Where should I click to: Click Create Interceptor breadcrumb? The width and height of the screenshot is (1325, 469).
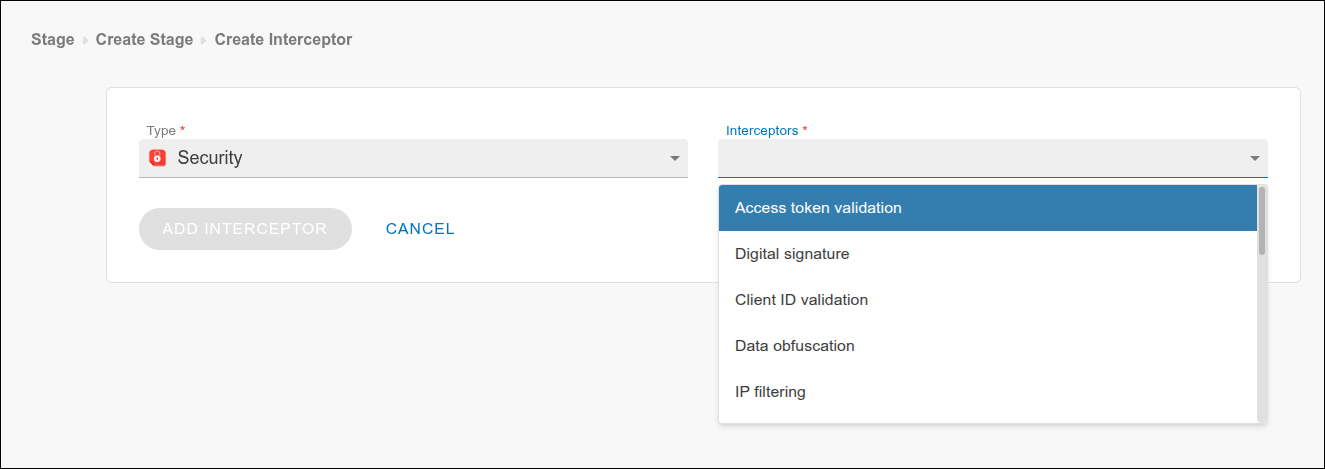tap(283, 40)
